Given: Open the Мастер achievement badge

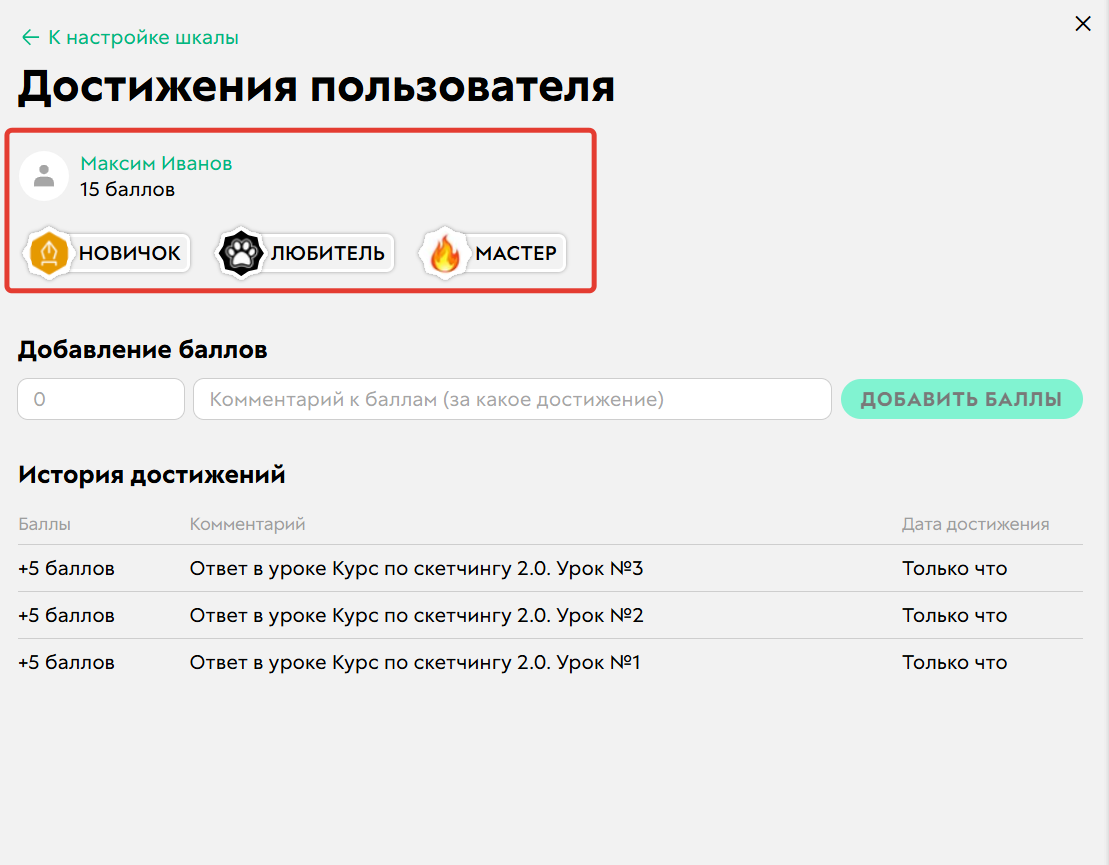Looking at the screenshot, I should click(492, 253).
